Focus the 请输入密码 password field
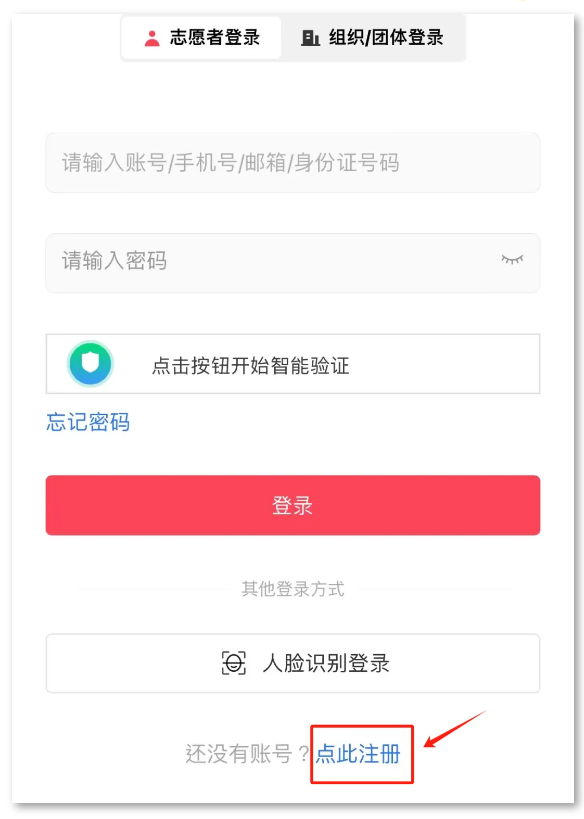584x819 pixels. point(293,263)
